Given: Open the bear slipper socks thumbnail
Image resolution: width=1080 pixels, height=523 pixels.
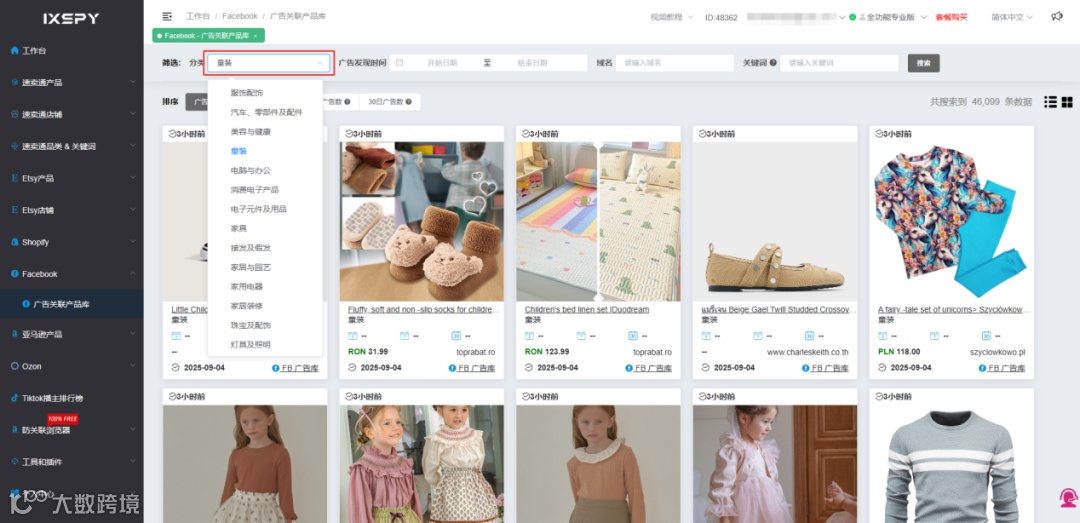Looking at the screenshot, I should pyautogui.click(x=422, y=222).
